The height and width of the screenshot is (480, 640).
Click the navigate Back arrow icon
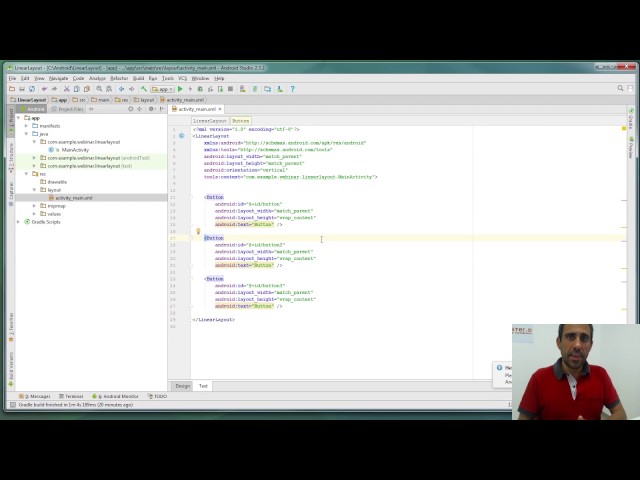coord(122,89)
